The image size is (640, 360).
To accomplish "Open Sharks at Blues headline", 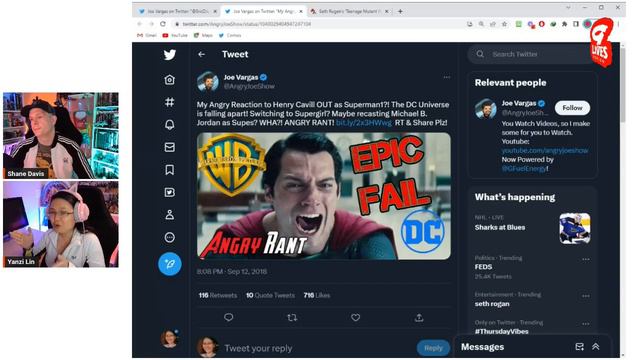I will point(500,227).
